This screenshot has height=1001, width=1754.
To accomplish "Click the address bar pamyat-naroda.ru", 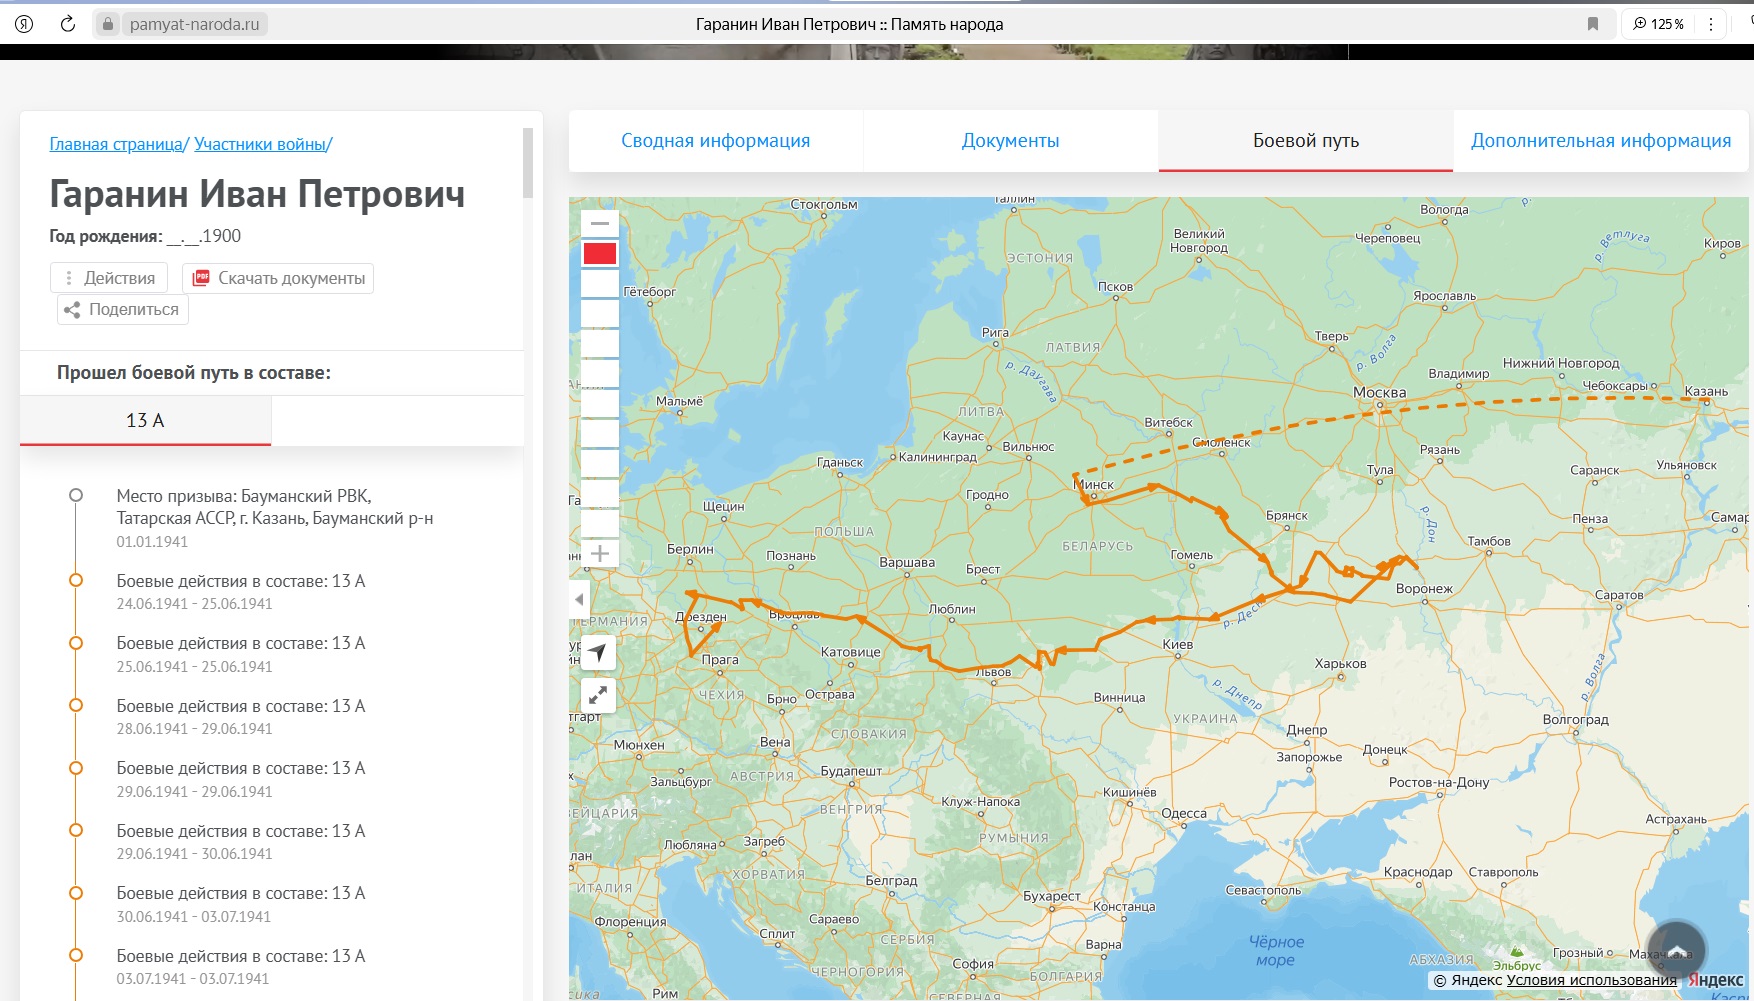I will [194, 24].
